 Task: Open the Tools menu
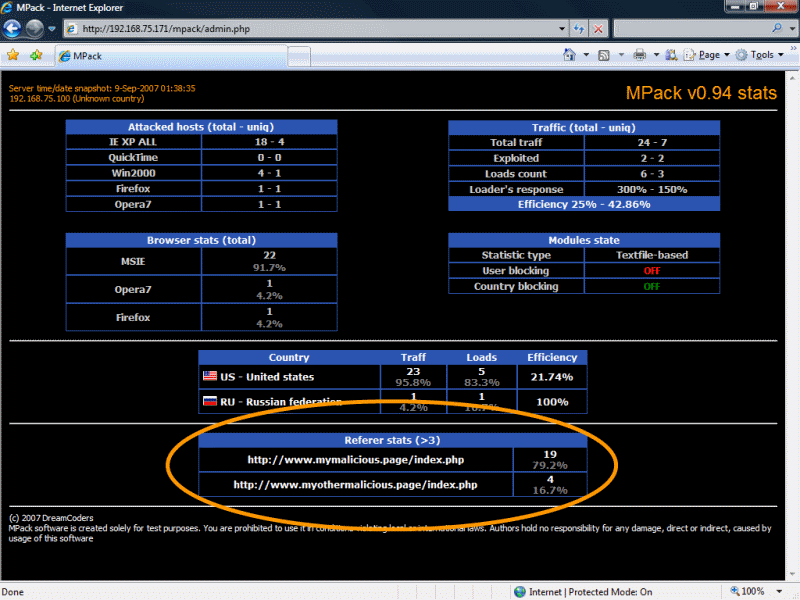pos(760,55)
